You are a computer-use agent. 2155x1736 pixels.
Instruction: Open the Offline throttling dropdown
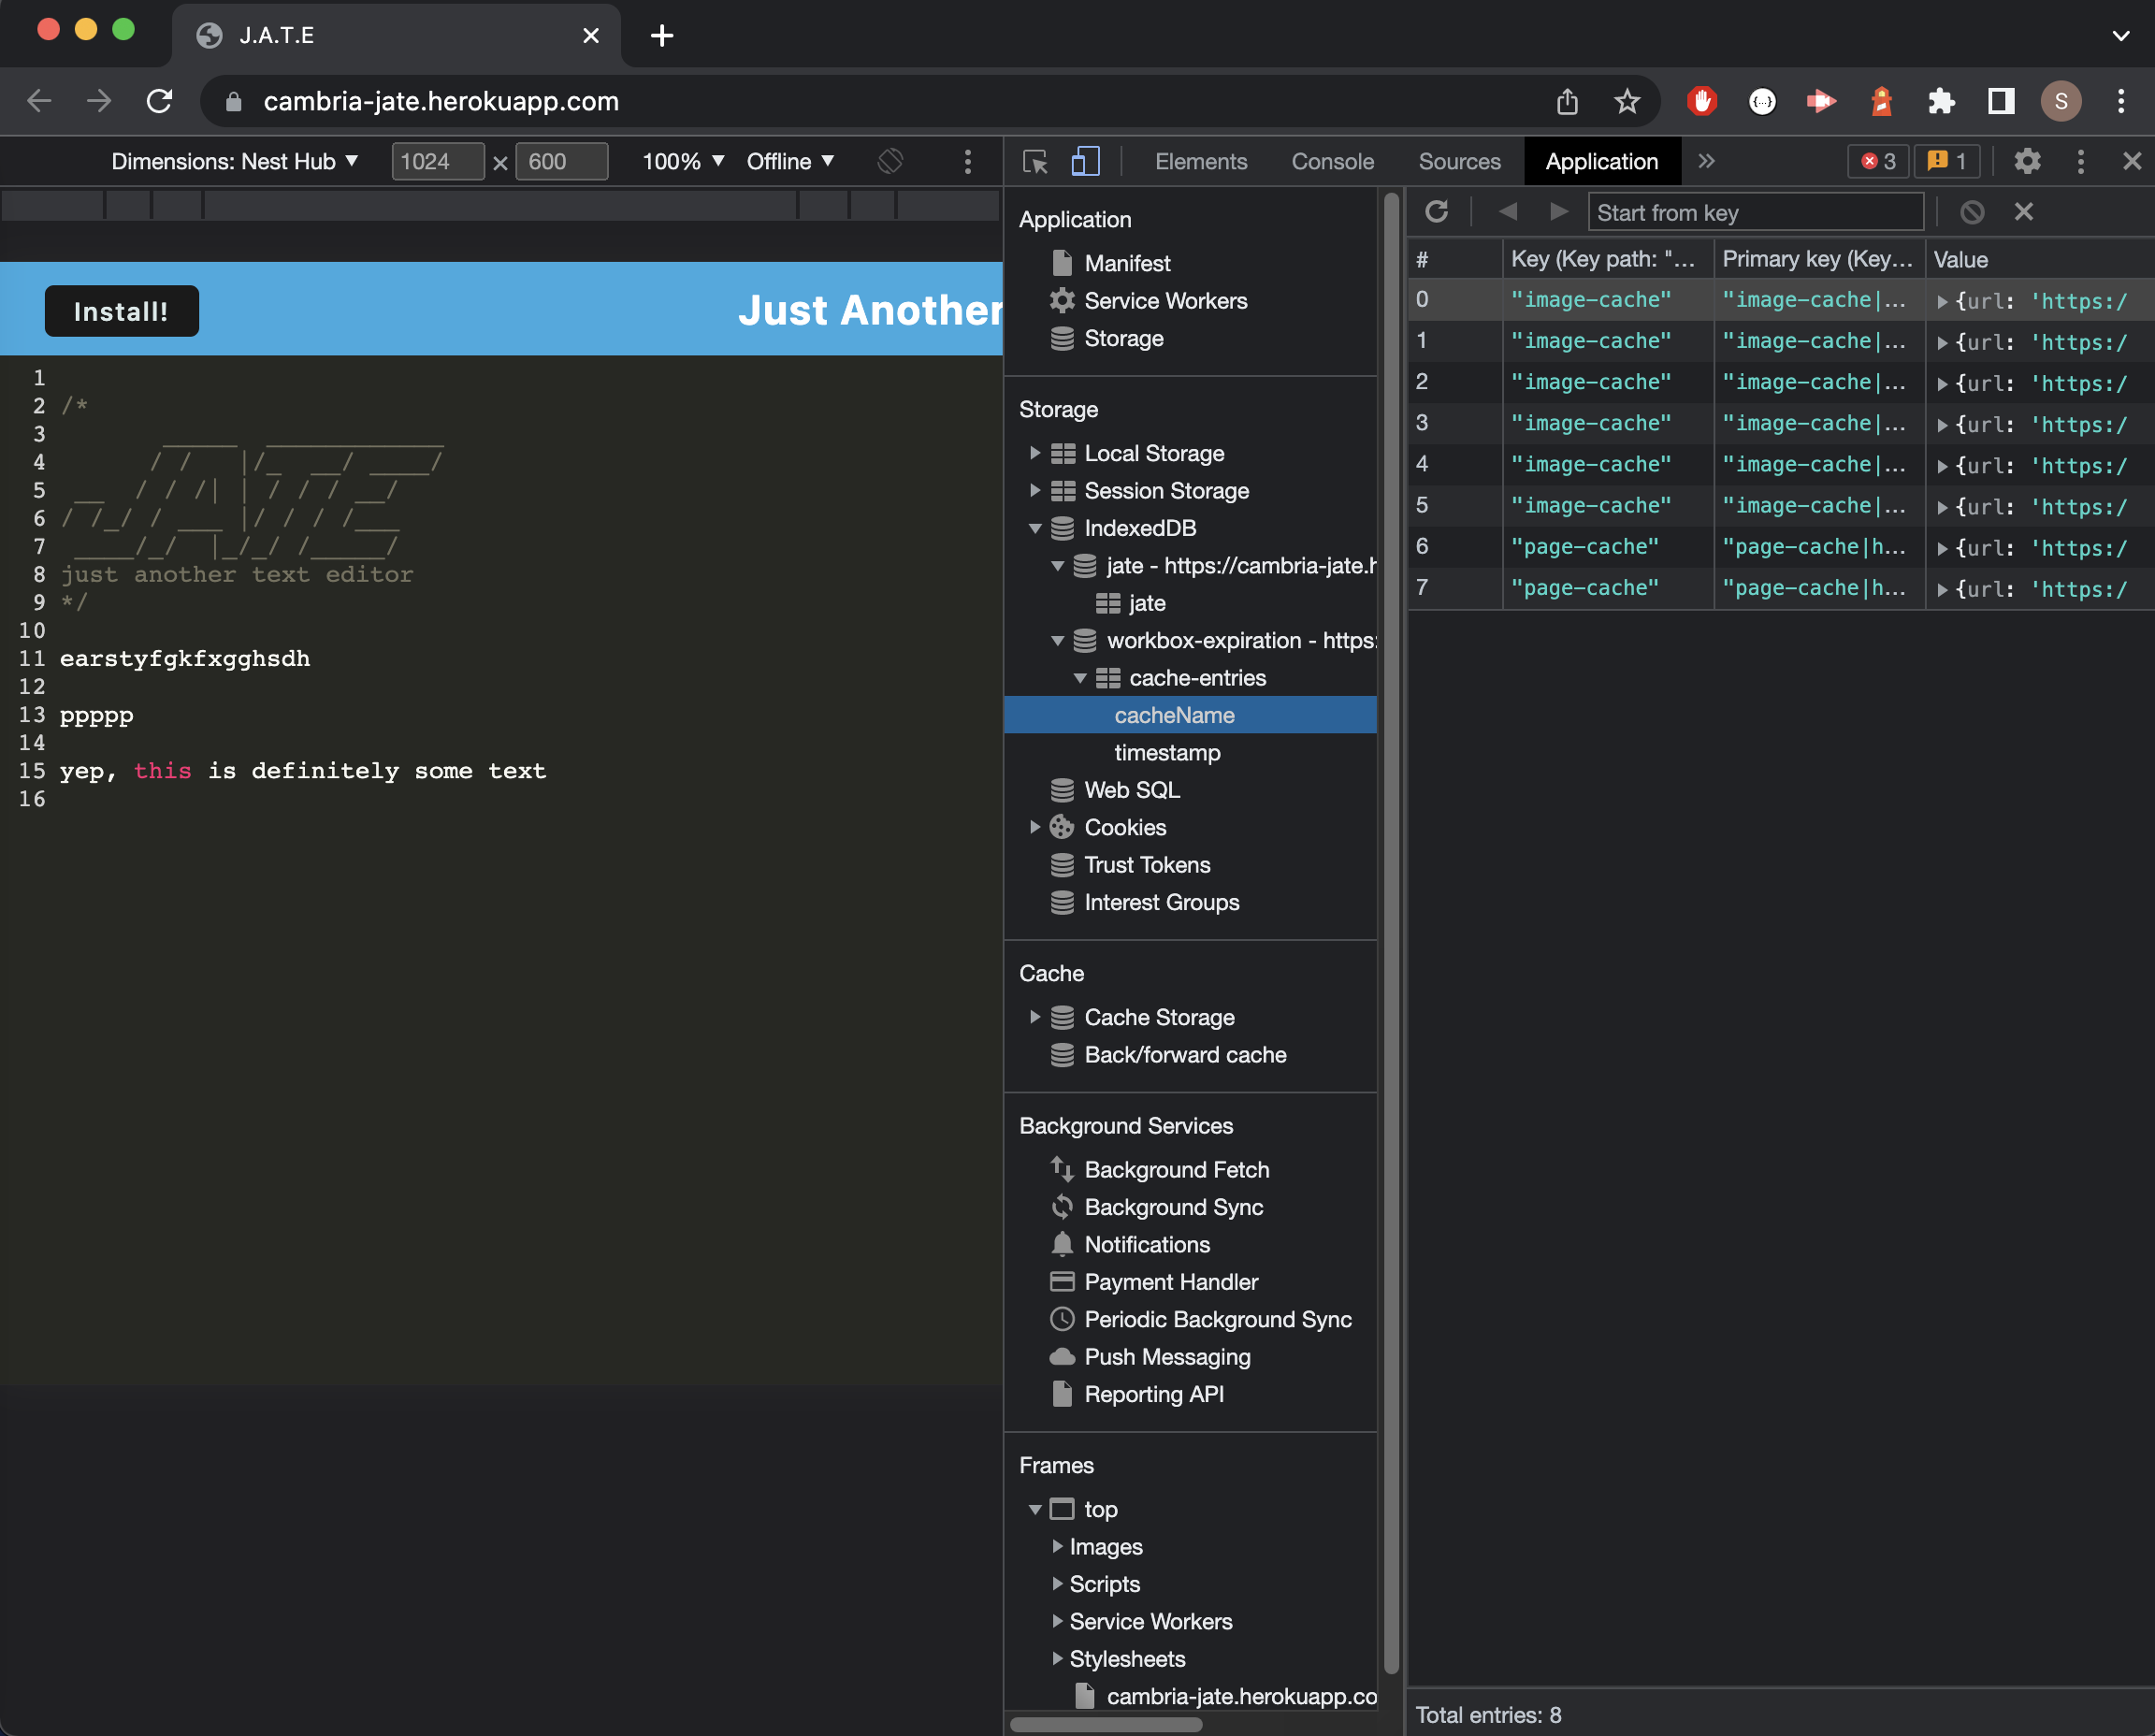pos(789,161)
